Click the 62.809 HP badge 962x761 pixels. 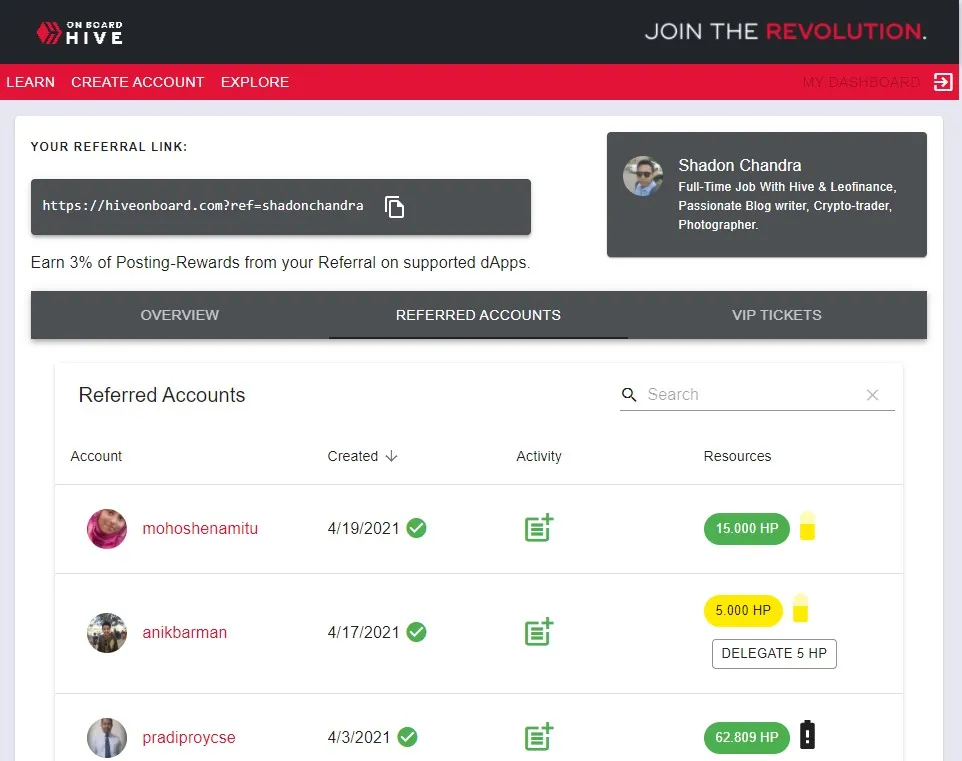(747, 737)
